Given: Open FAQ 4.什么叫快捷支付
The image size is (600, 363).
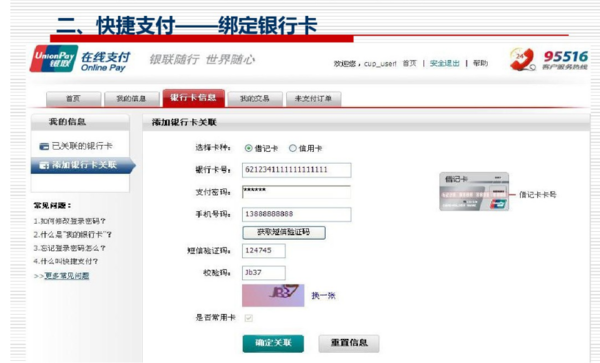Looking at the screenshot, I should (66, 261).
